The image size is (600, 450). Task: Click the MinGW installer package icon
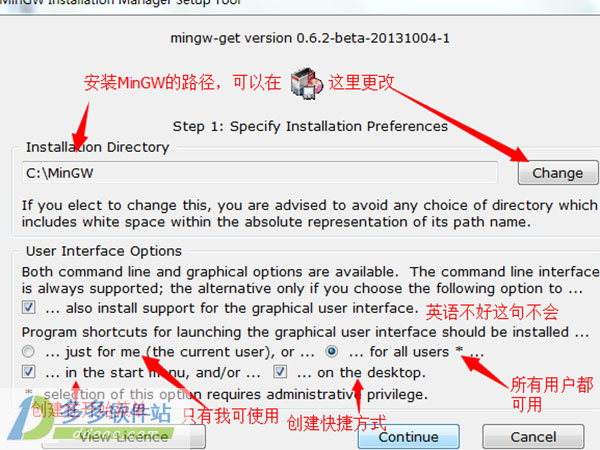pos(307,83)
